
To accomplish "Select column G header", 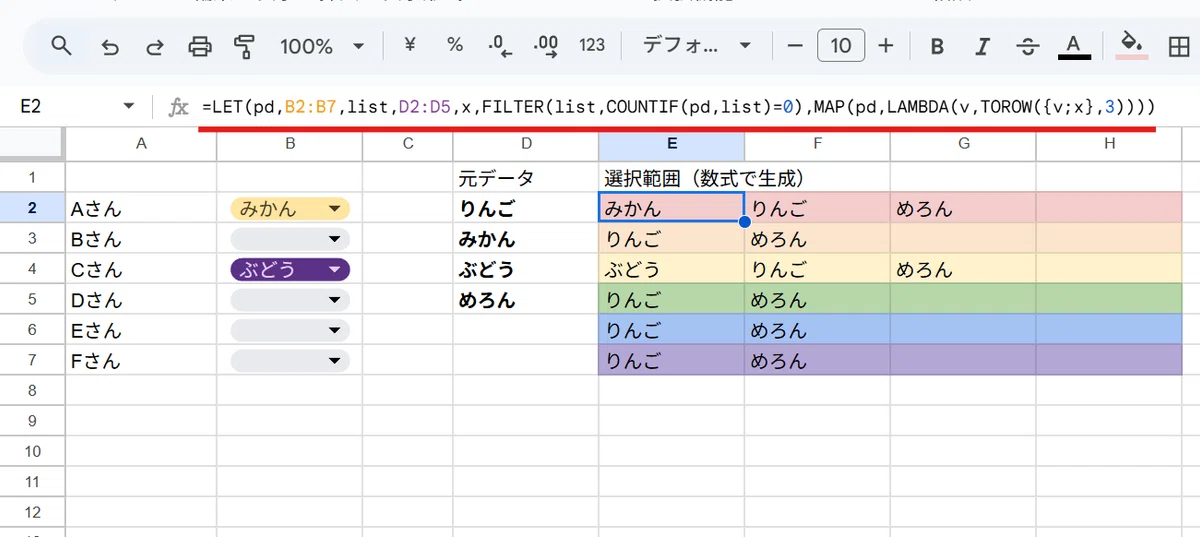I will click(963, 144).
